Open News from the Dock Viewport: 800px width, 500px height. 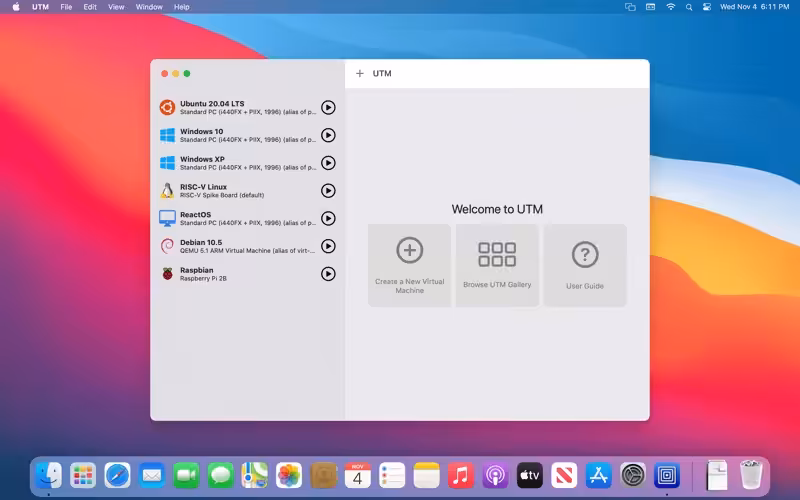coord(564,475)
